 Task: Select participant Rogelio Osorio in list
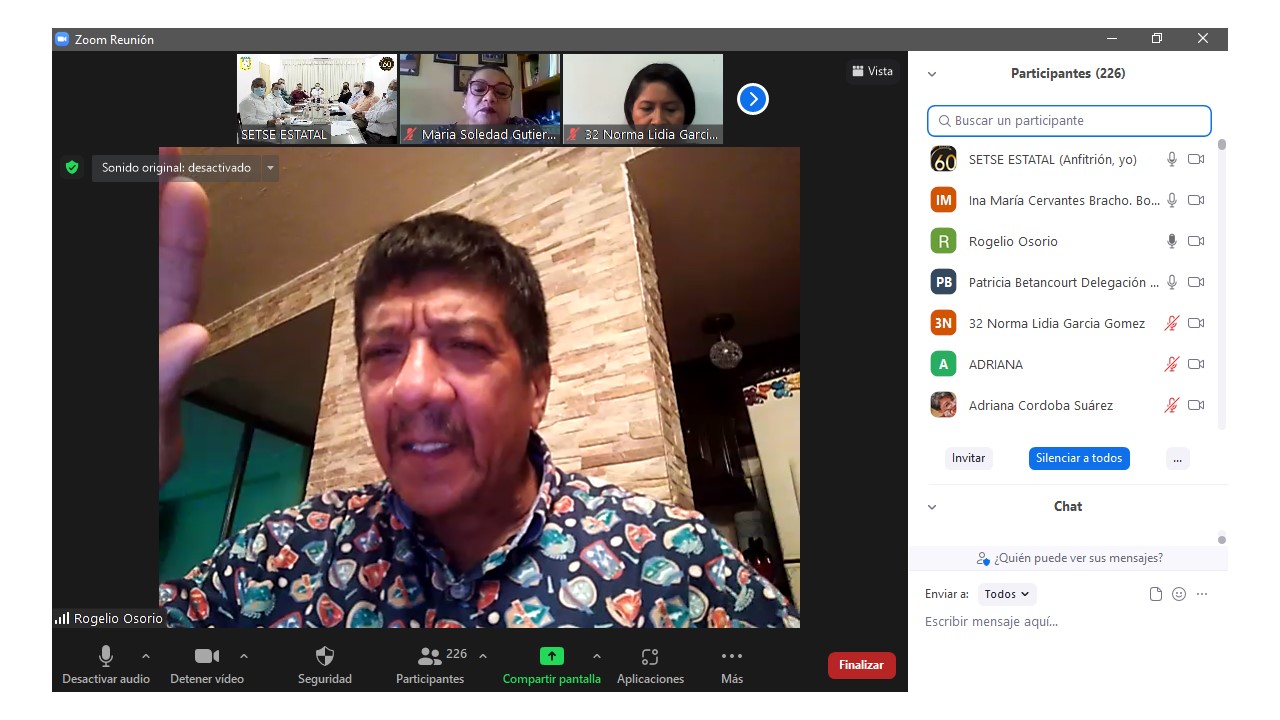[1067, 241]
